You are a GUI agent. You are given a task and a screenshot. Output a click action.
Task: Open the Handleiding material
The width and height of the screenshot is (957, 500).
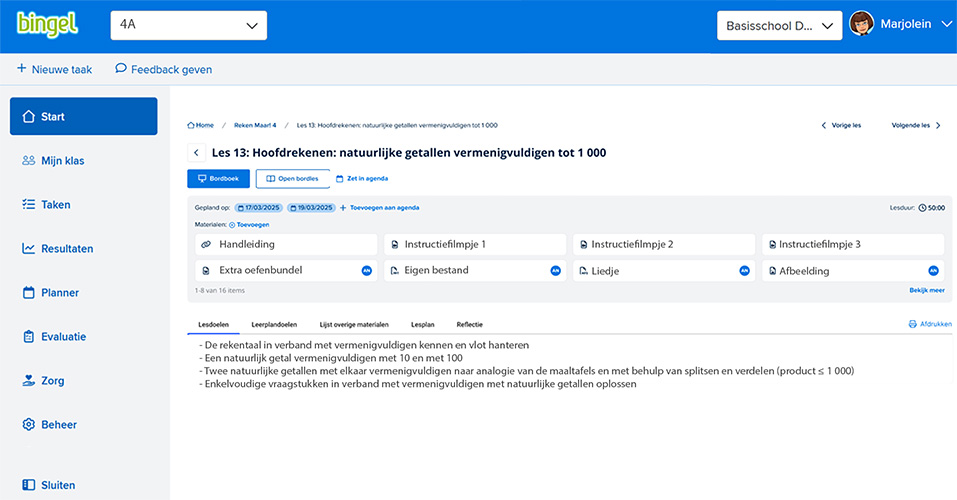click(286, 244)
